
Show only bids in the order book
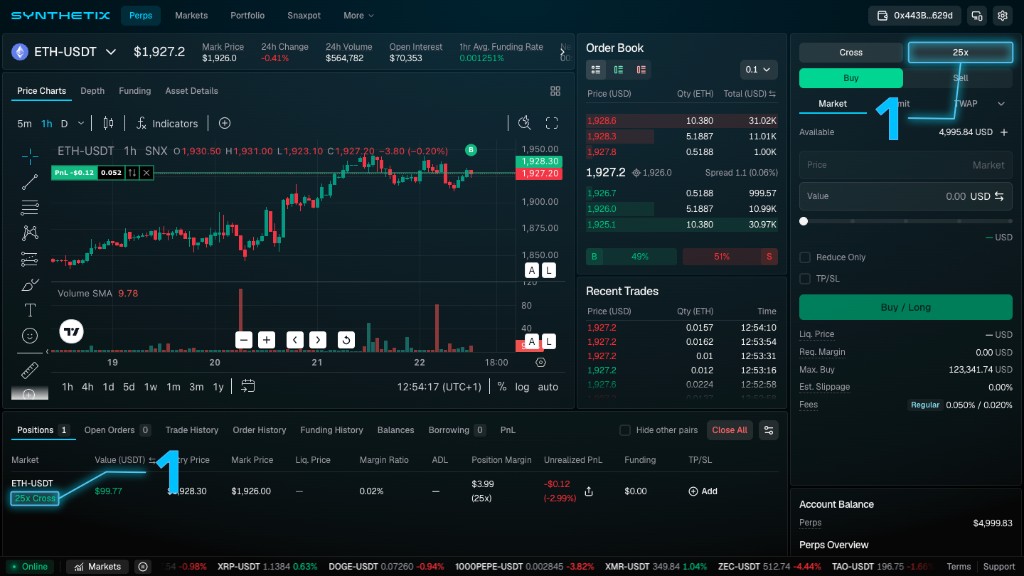tap(618, 69)
